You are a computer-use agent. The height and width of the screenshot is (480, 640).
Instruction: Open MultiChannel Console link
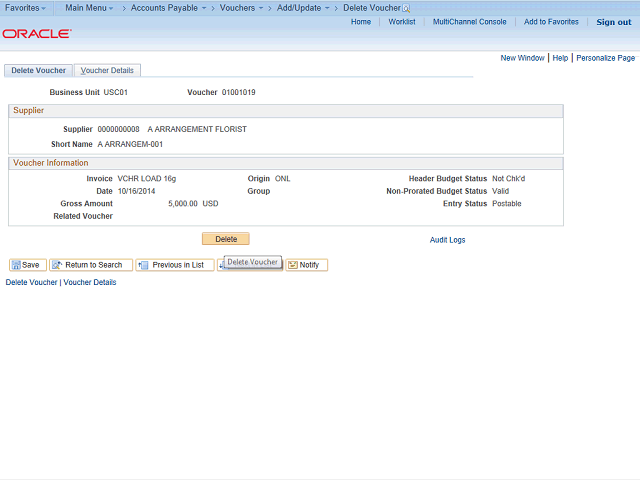click(469, 22)
